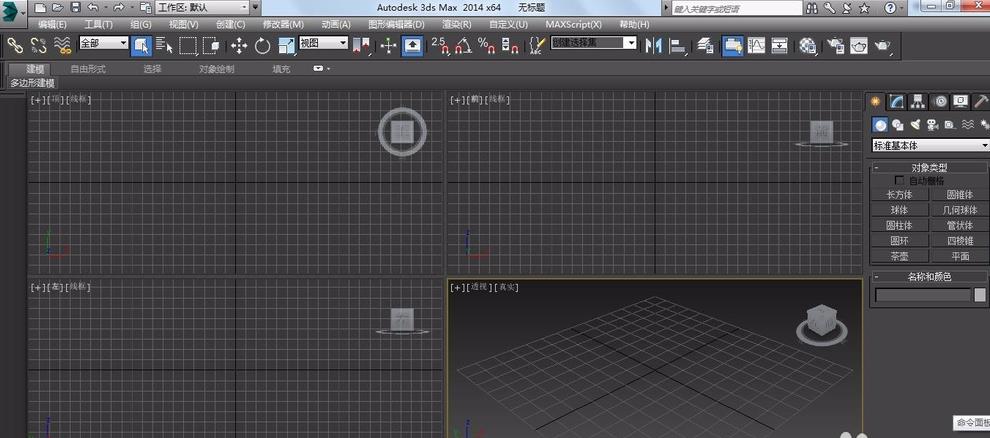Redo the action with the redo arrow
Image resolution: width=990 pixels, height=438 pixels.
118,8
